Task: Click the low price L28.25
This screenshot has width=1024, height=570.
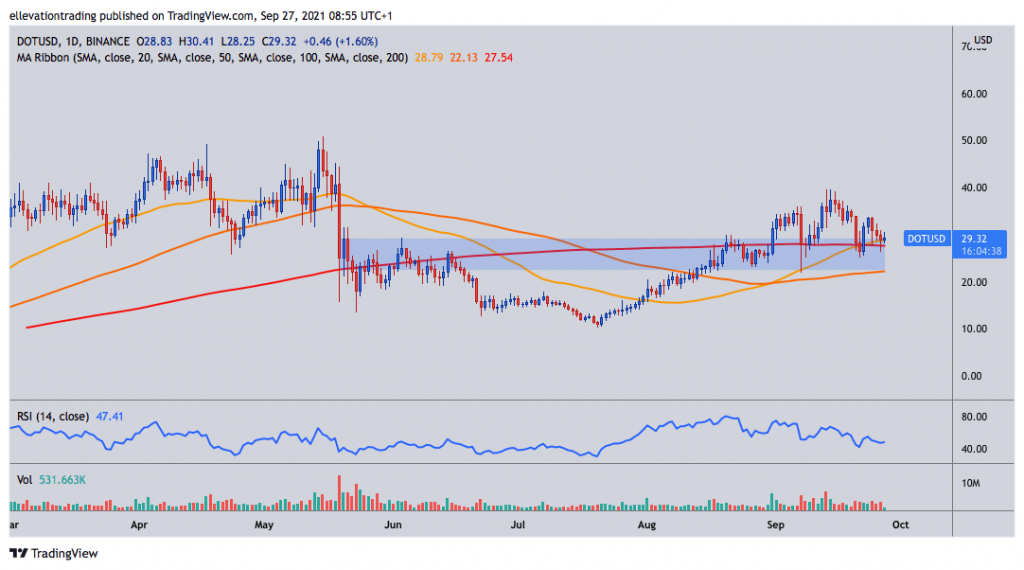Action: 238,41
